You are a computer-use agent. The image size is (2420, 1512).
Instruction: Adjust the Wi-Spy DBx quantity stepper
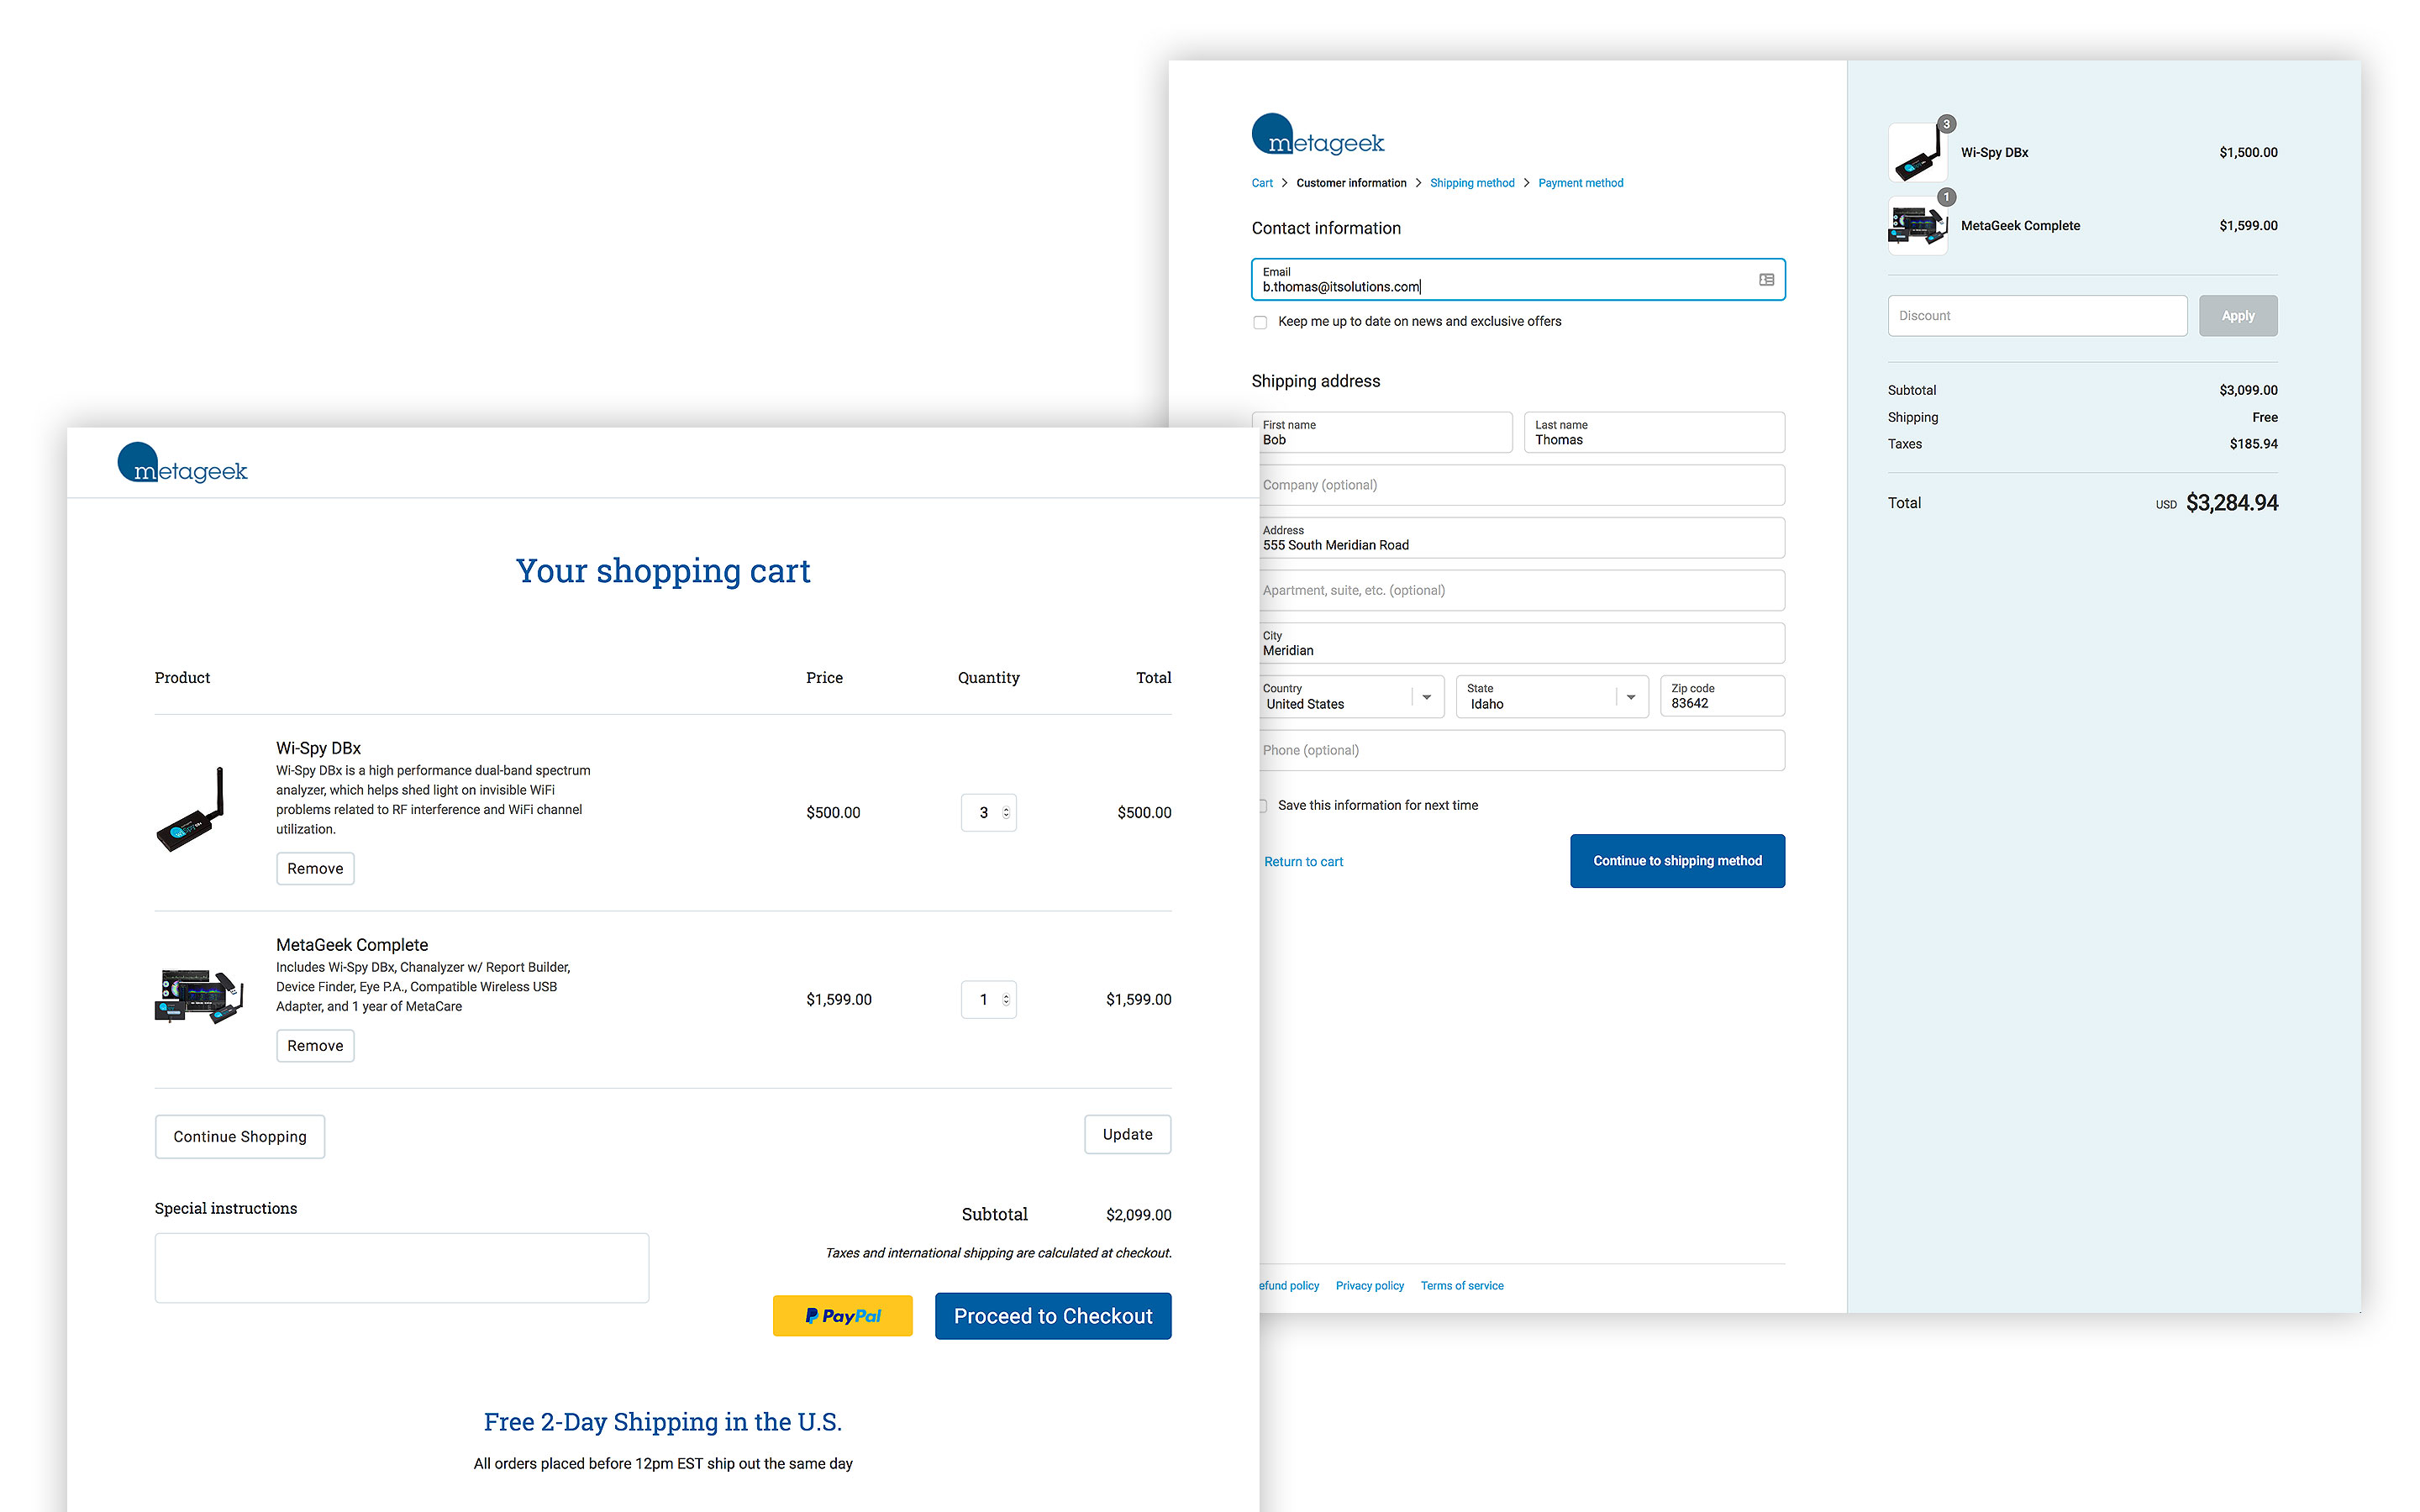click(x=1006, y=813)
